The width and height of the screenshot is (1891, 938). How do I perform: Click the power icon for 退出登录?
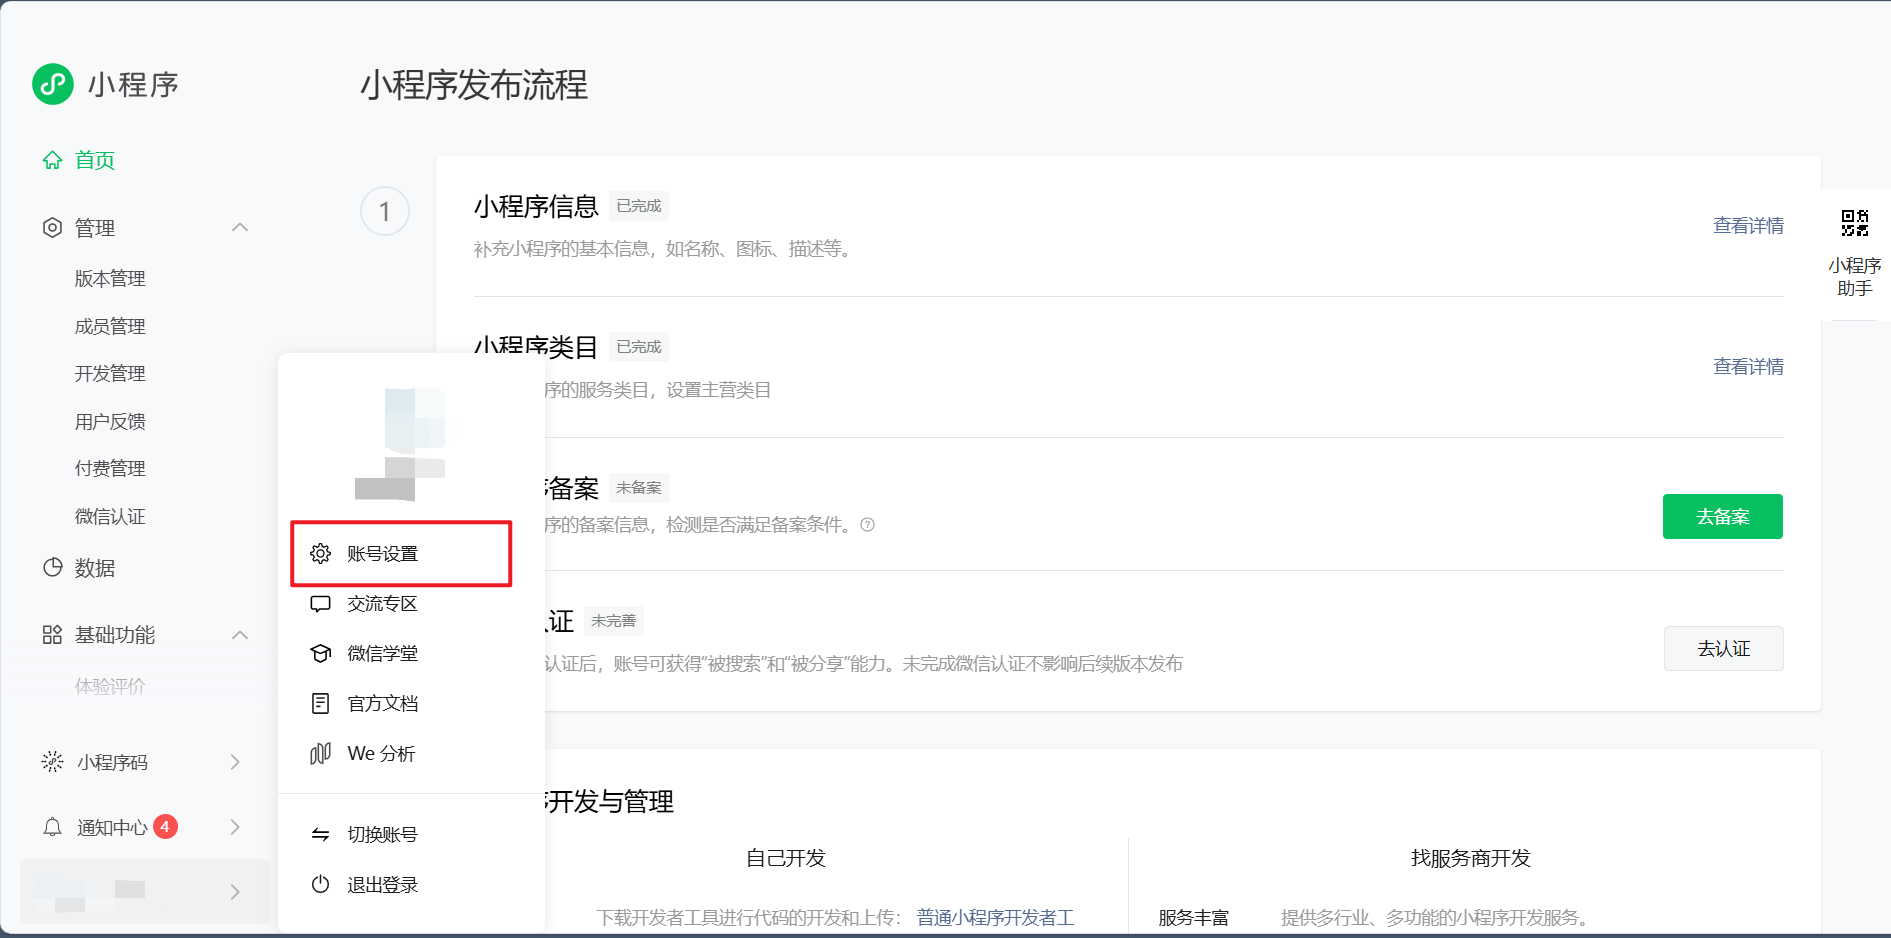point(320,885)
